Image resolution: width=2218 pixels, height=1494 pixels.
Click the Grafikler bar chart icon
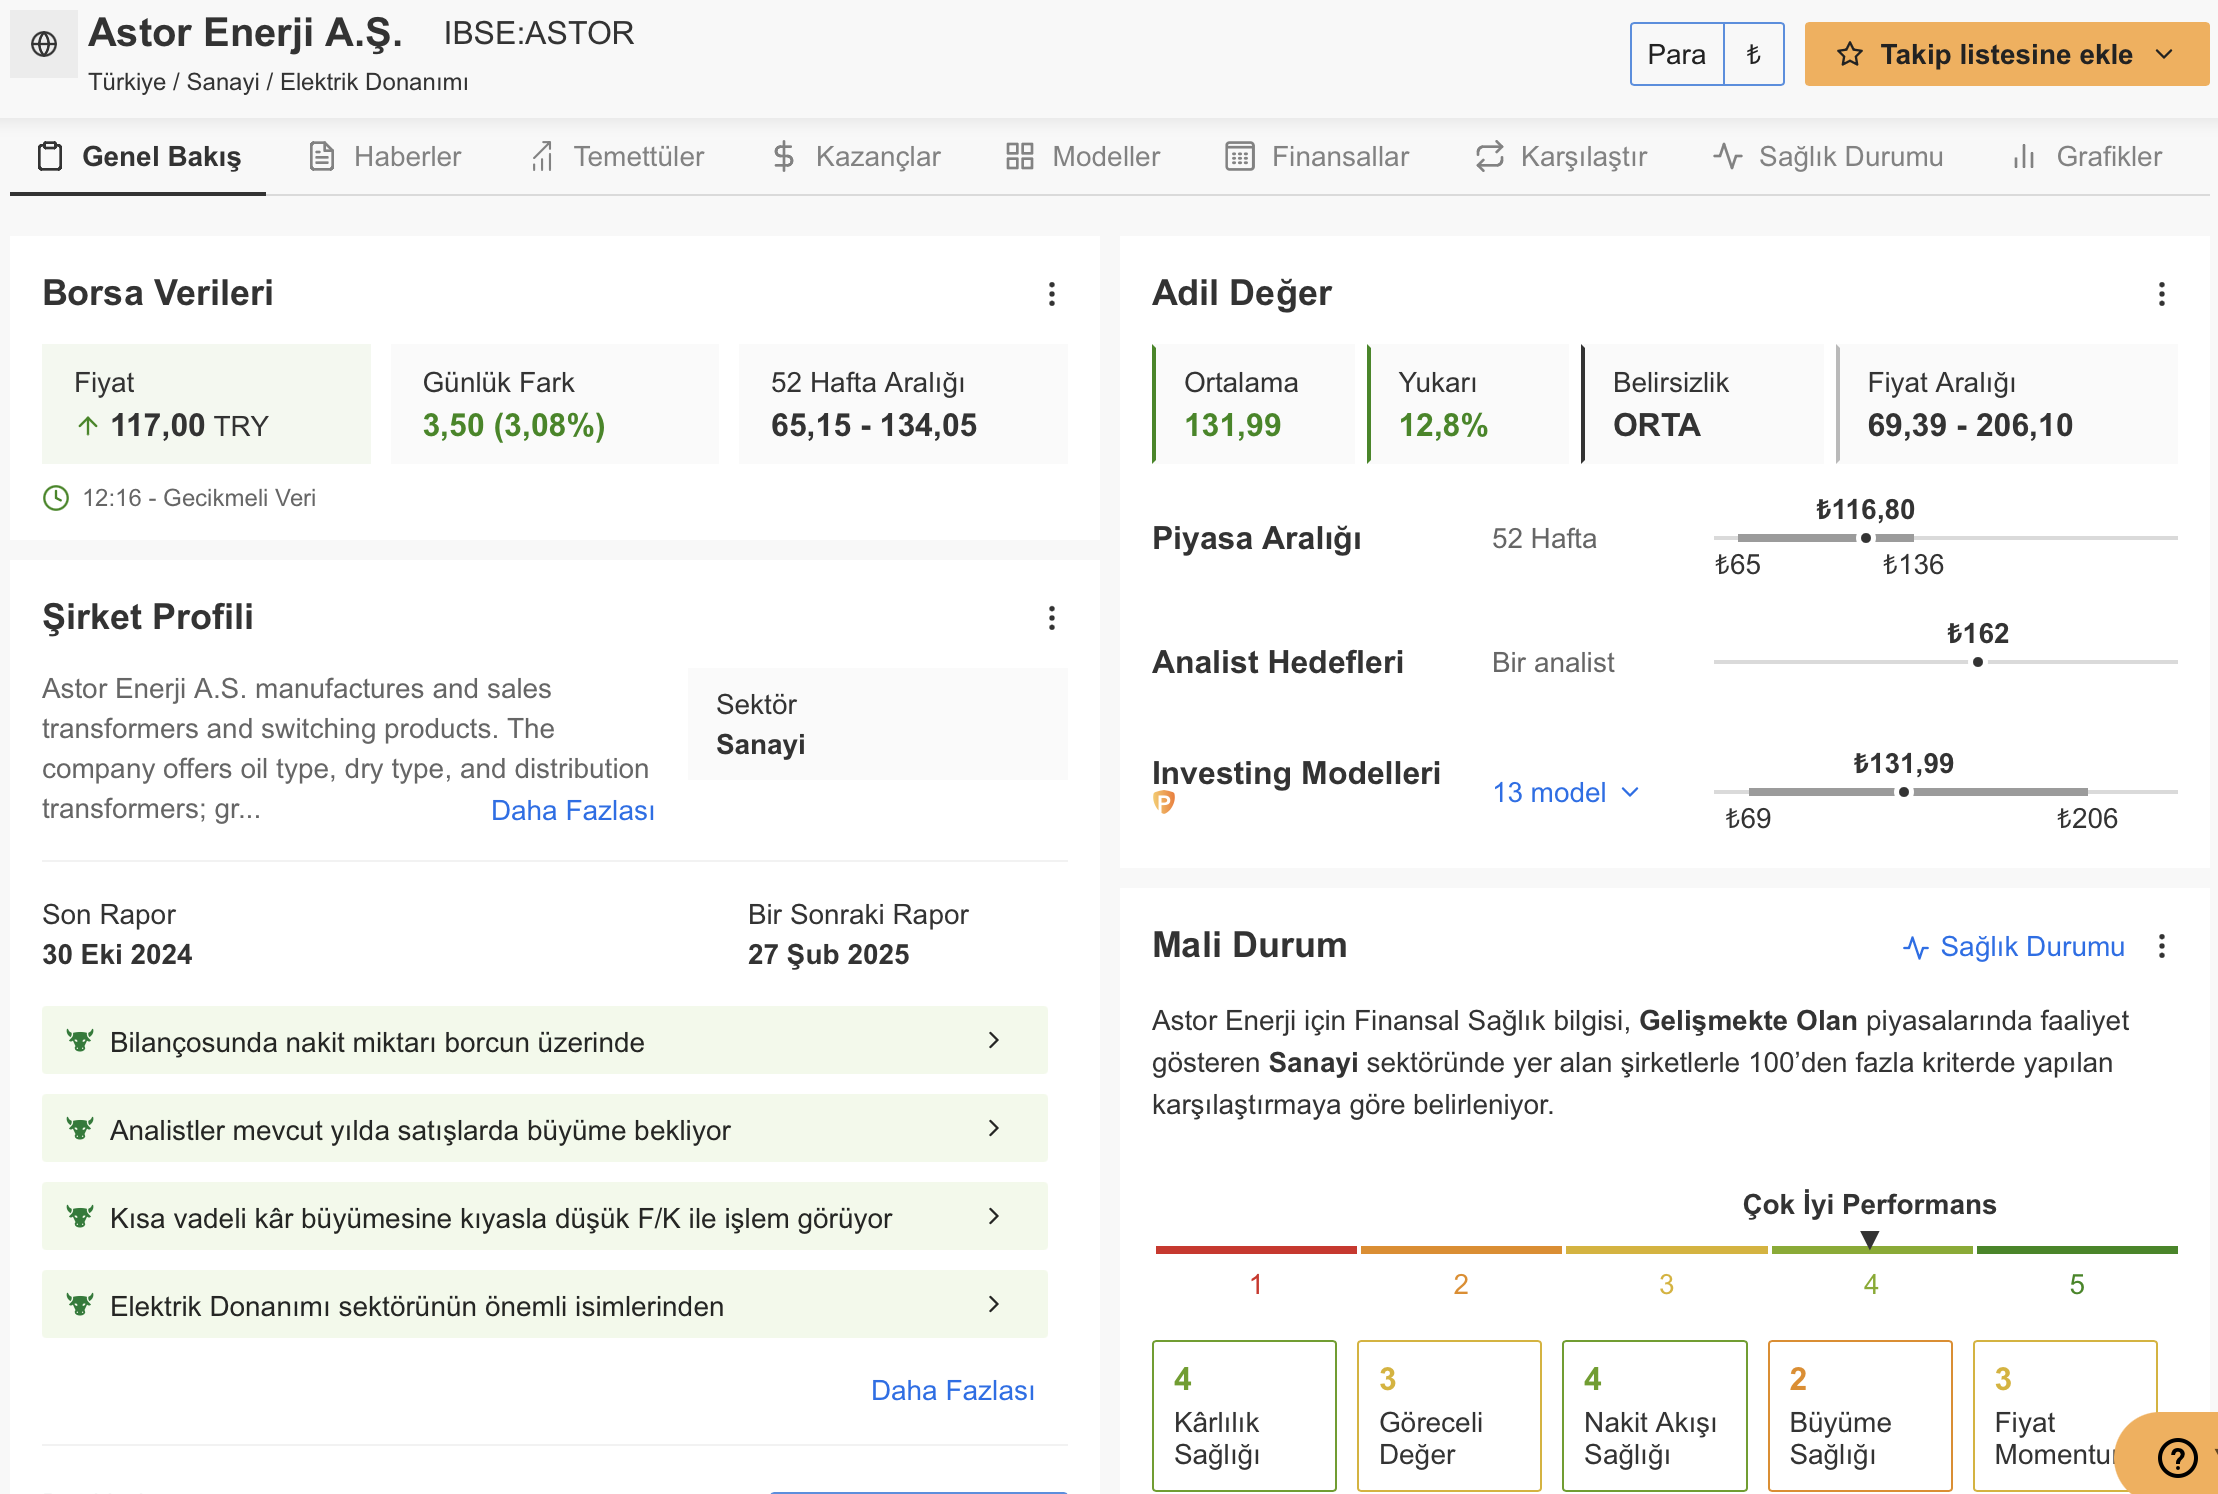pyautogui.click(x=2024, y=156)
